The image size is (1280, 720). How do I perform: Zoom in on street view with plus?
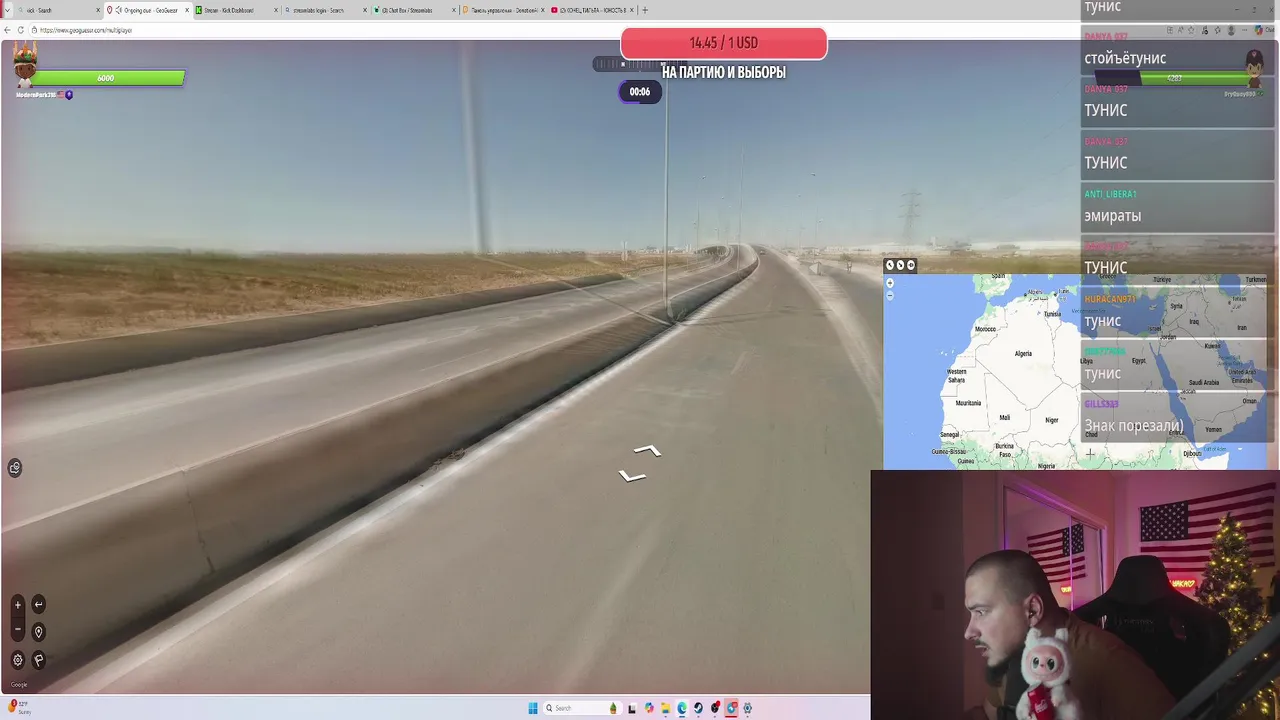point(17,604)
